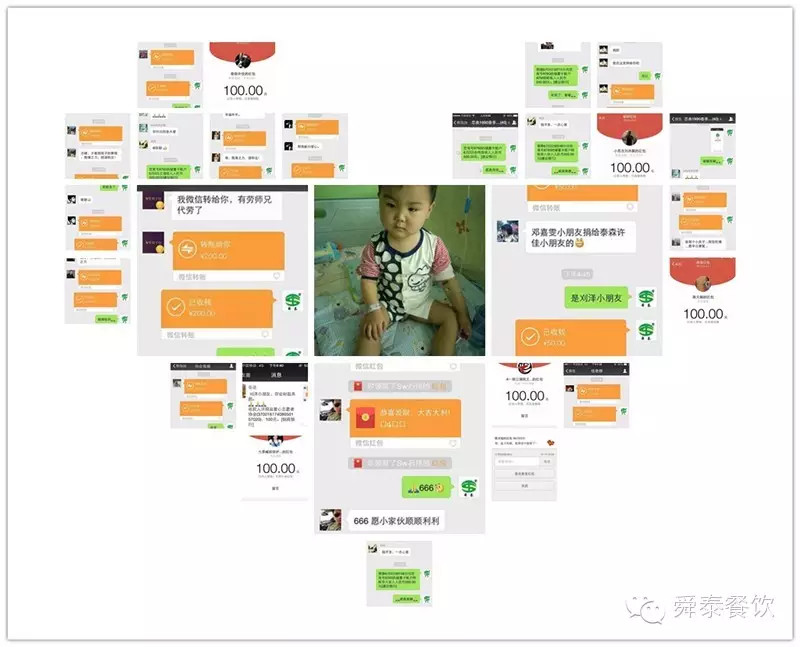Viewport: 800px width, 647px height.
Task: Click the input field in the small red packet form
Action: [x=517, y=461]
